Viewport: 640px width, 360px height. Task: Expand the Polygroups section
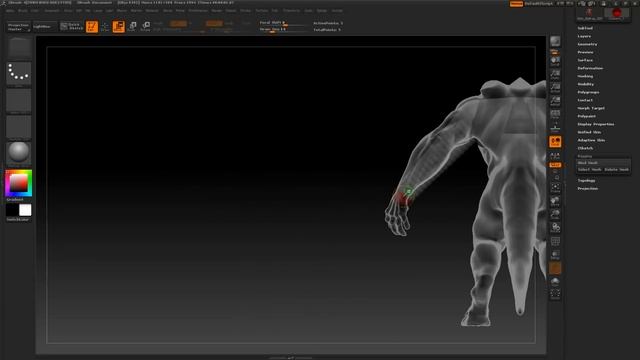pyautogui.click(x=589, y=92)
